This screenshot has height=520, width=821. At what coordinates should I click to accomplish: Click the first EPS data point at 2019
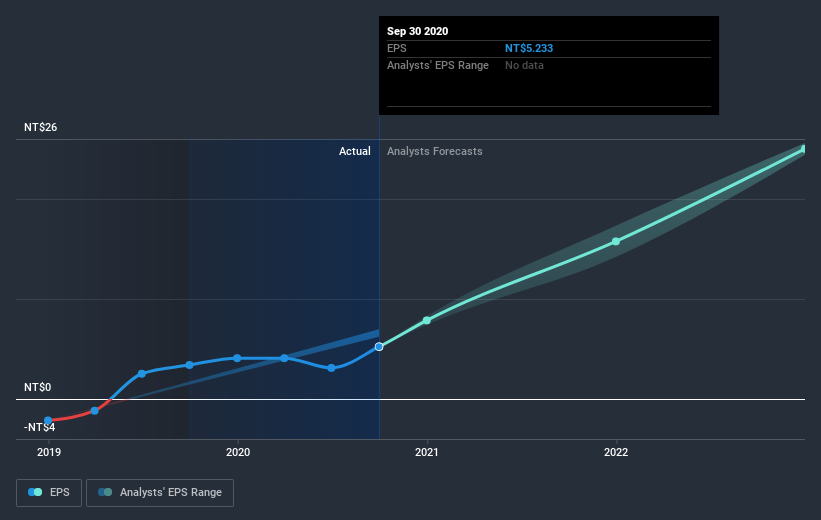48,421
